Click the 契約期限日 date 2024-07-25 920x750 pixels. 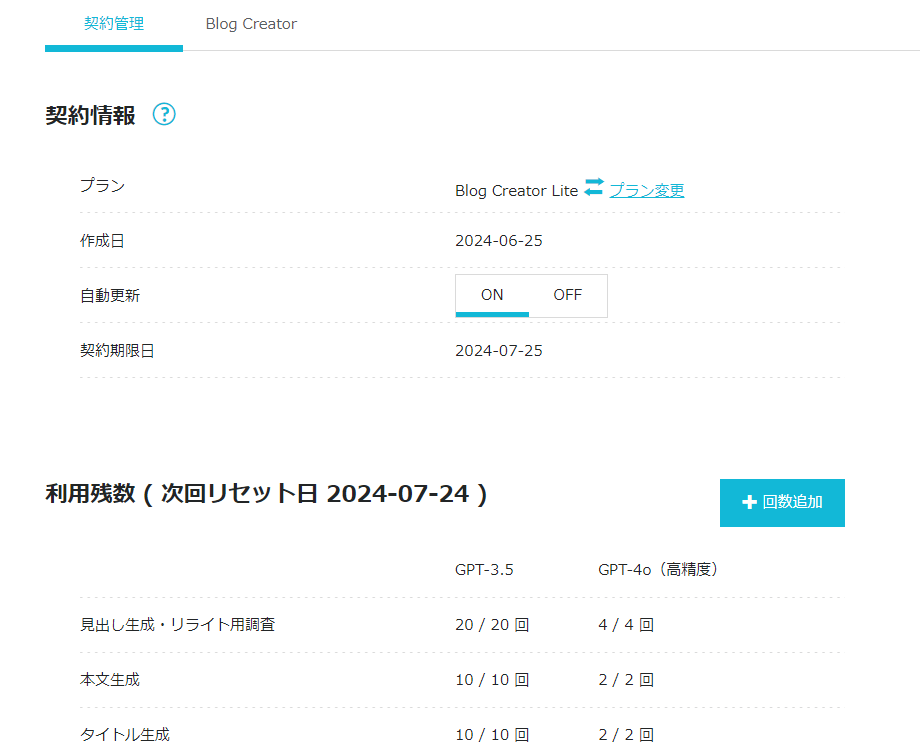(x=499, y=351)
